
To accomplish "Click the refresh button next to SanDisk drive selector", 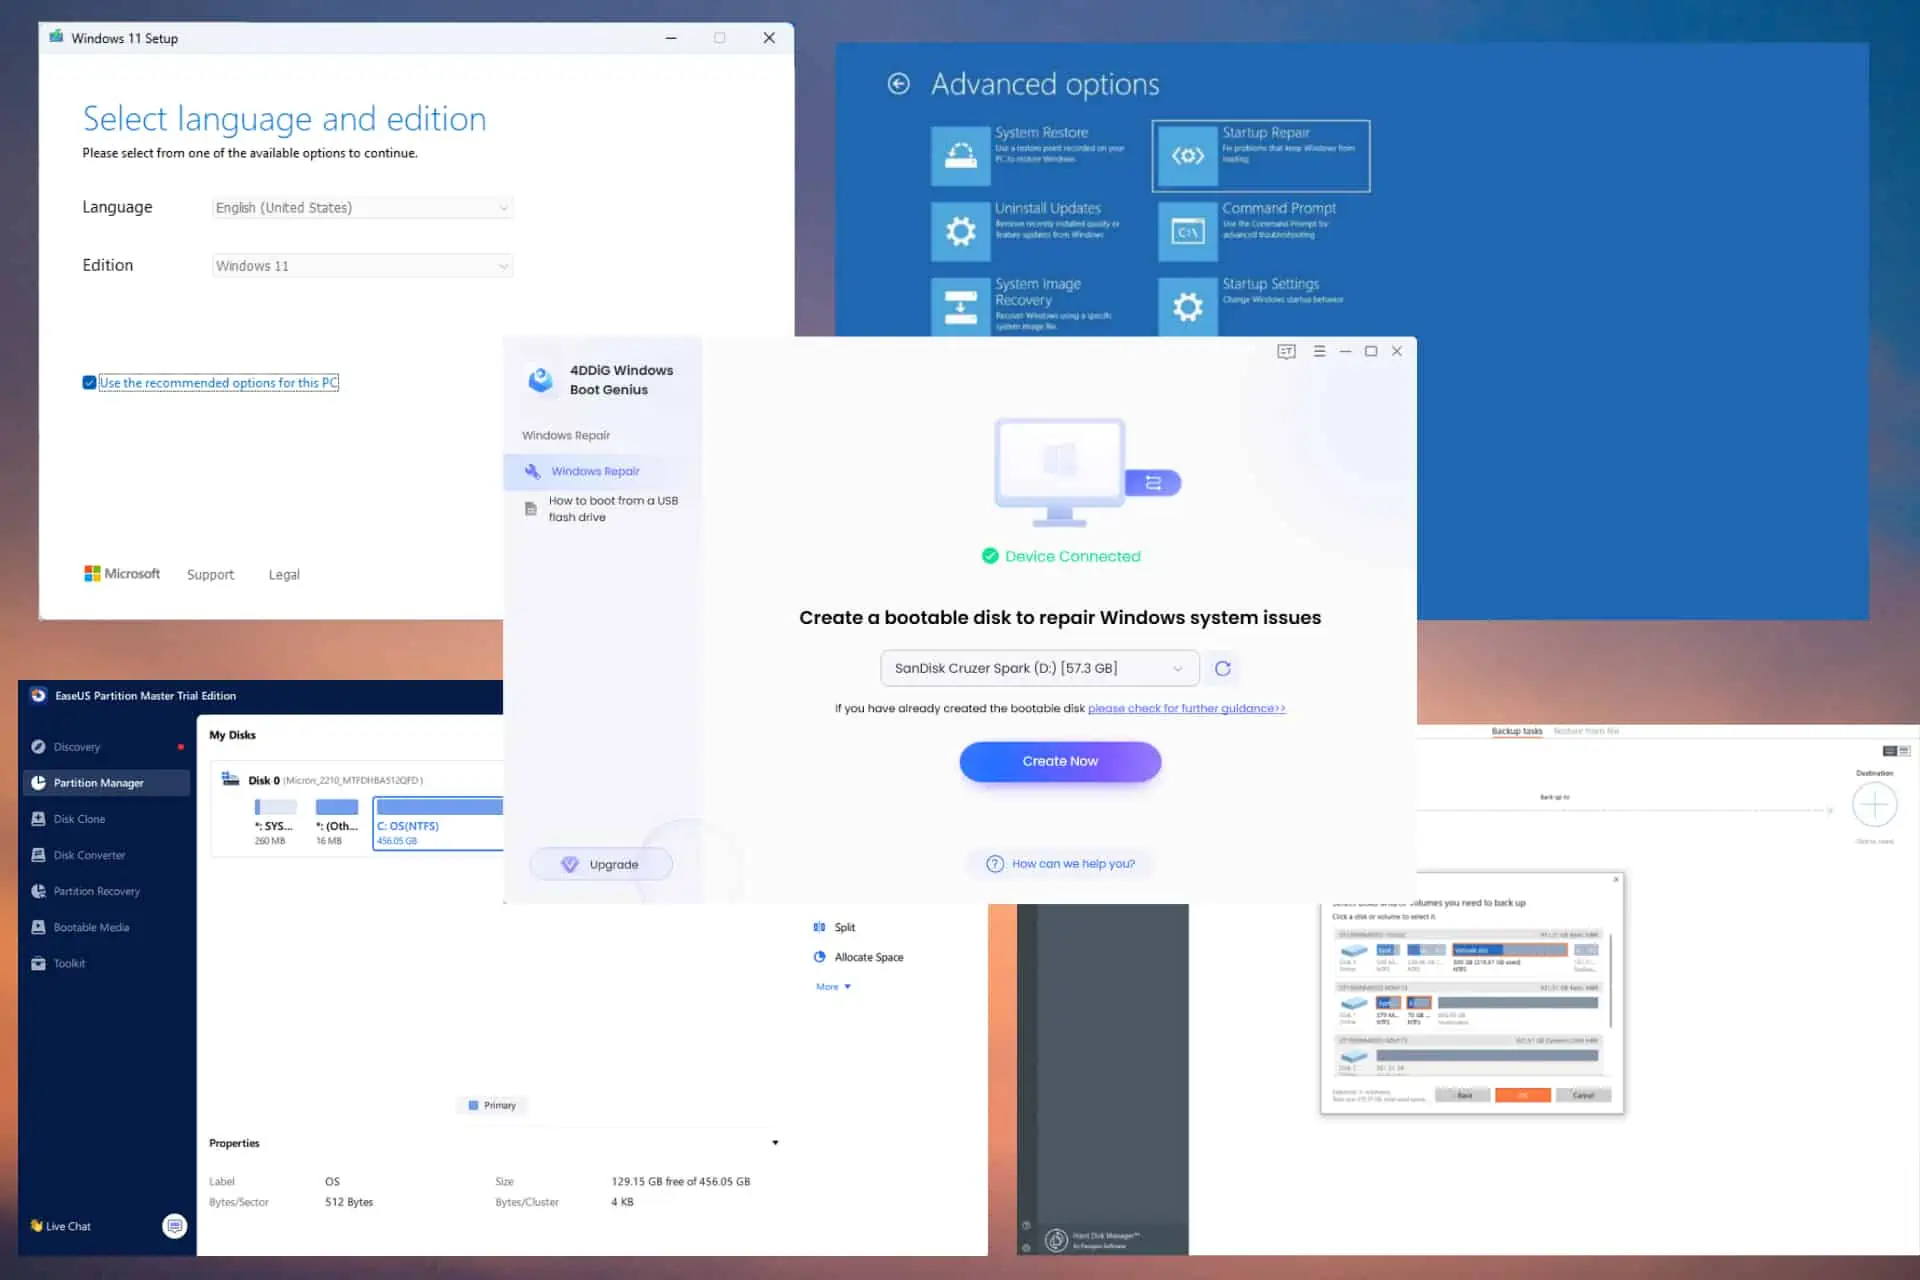I will pos(1223,667).
